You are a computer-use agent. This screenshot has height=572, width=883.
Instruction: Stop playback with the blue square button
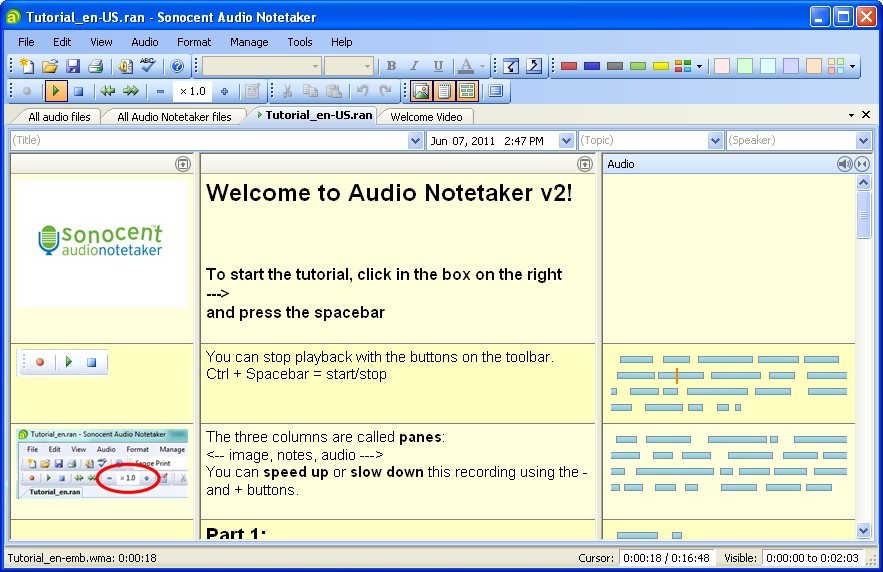[x=79, y=91]
